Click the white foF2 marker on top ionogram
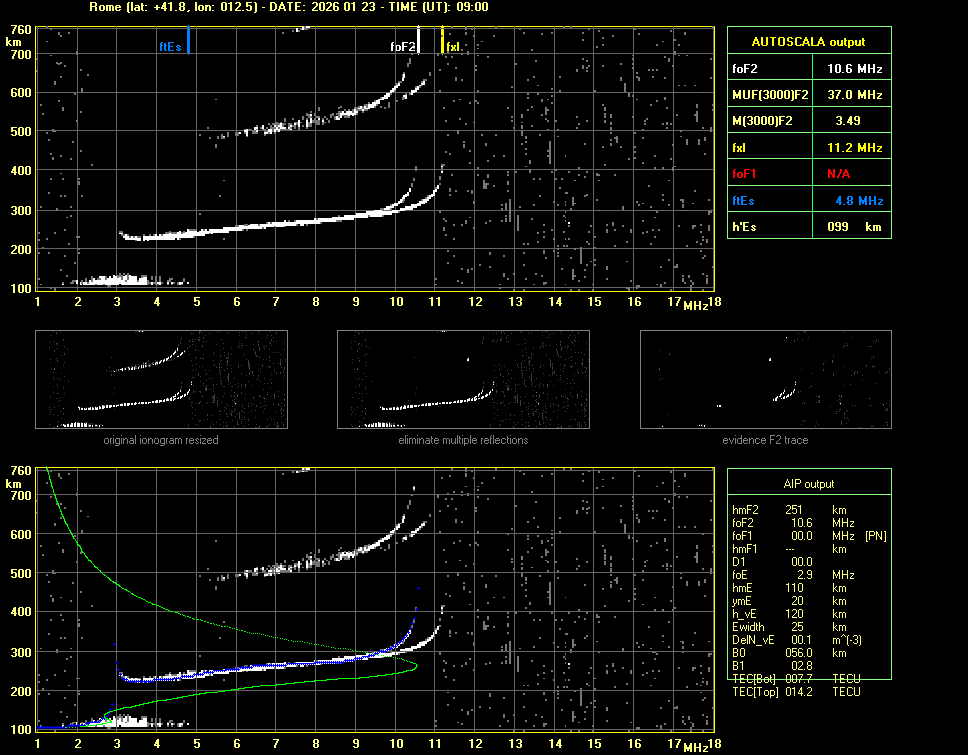The image size is (968, 755). coord(418,40)
